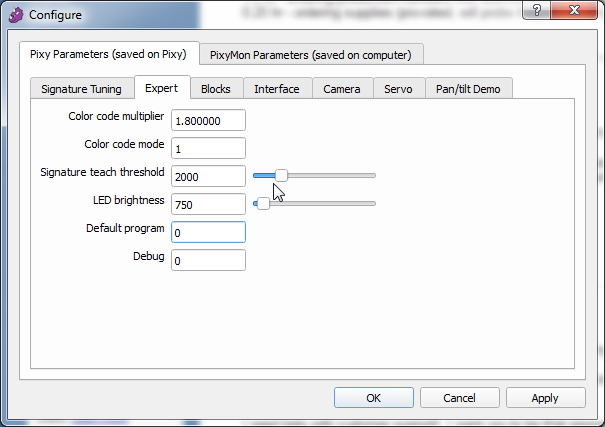Close the Configure dialog with X
The height and width of the screenshot is (427, 605).
[x=574, y=10]
